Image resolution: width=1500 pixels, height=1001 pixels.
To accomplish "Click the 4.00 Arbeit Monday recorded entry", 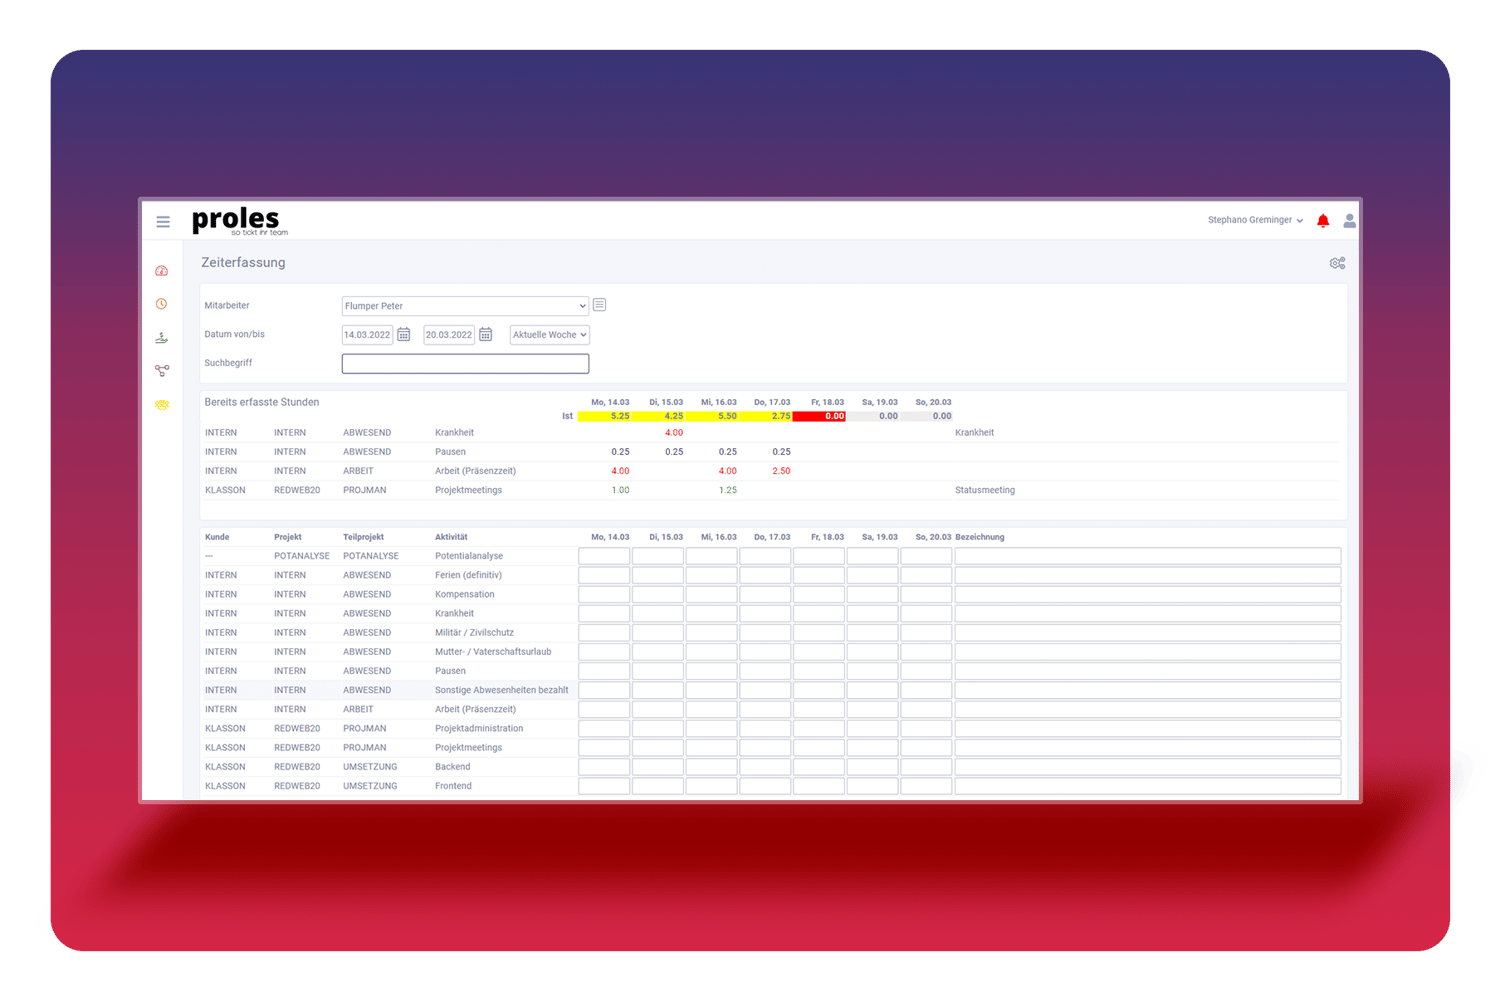I will [620, 471].
